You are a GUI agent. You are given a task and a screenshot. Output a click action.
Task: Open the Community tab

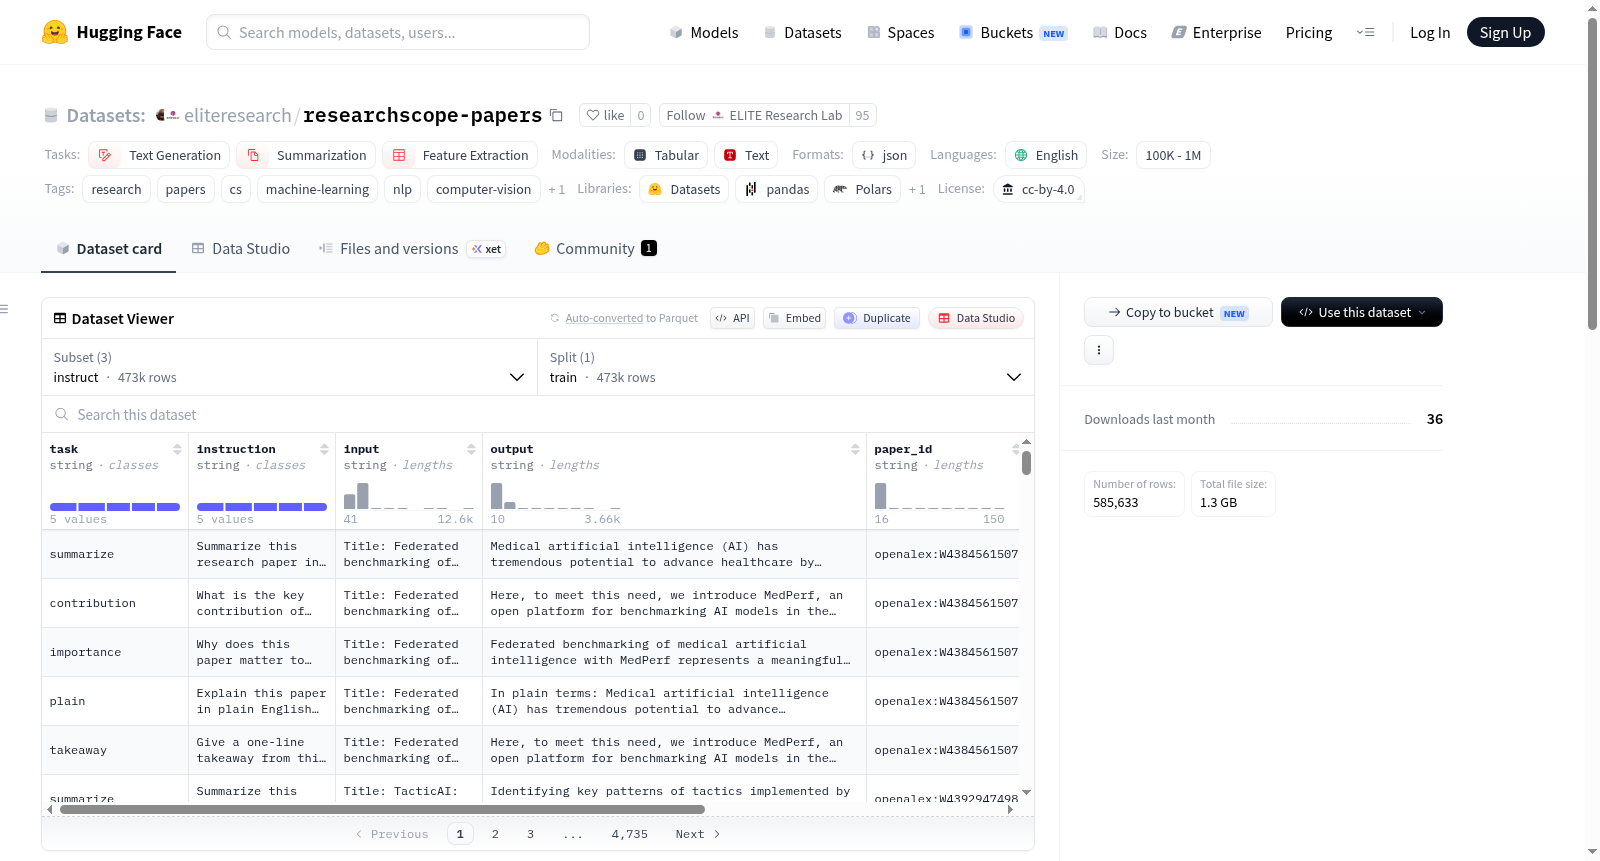pos(595,248)
